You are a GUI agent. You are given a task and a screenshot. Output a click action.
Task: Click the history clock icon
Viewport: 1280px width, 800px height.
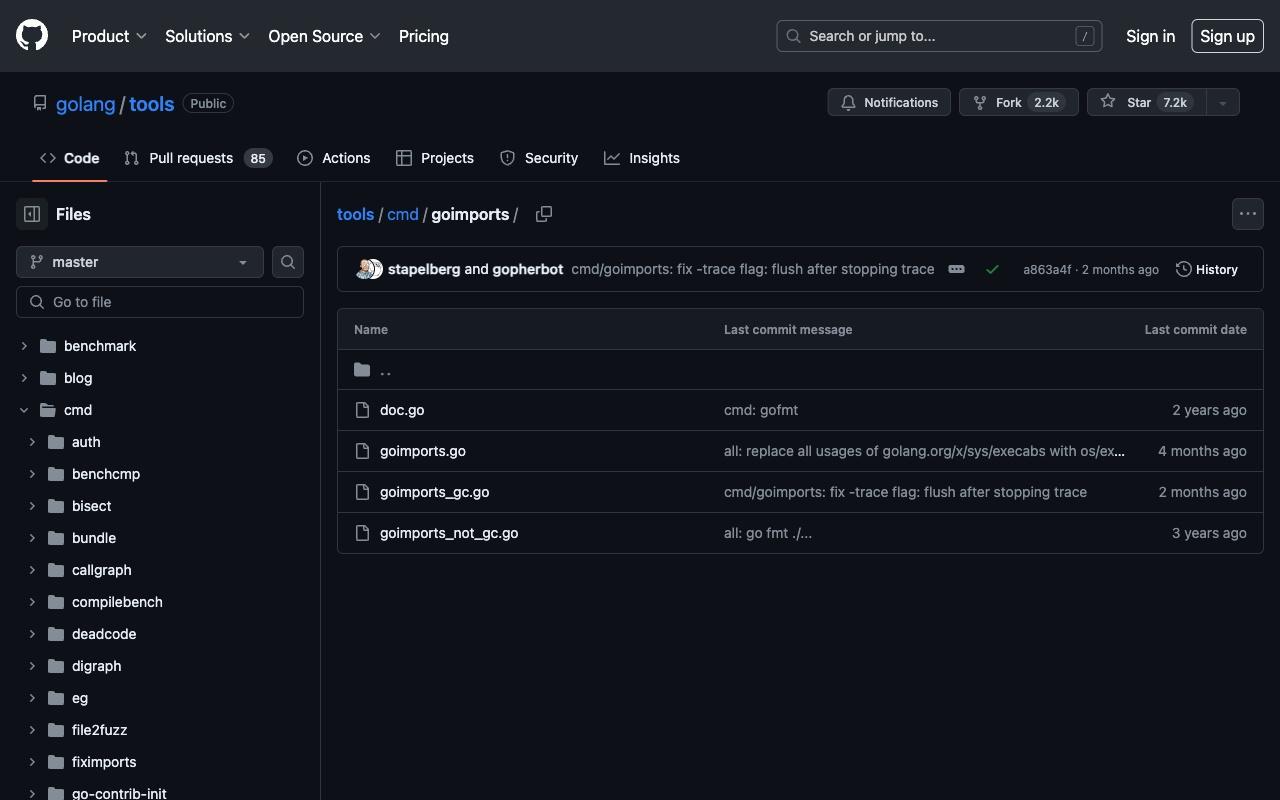coord(1184,269)
